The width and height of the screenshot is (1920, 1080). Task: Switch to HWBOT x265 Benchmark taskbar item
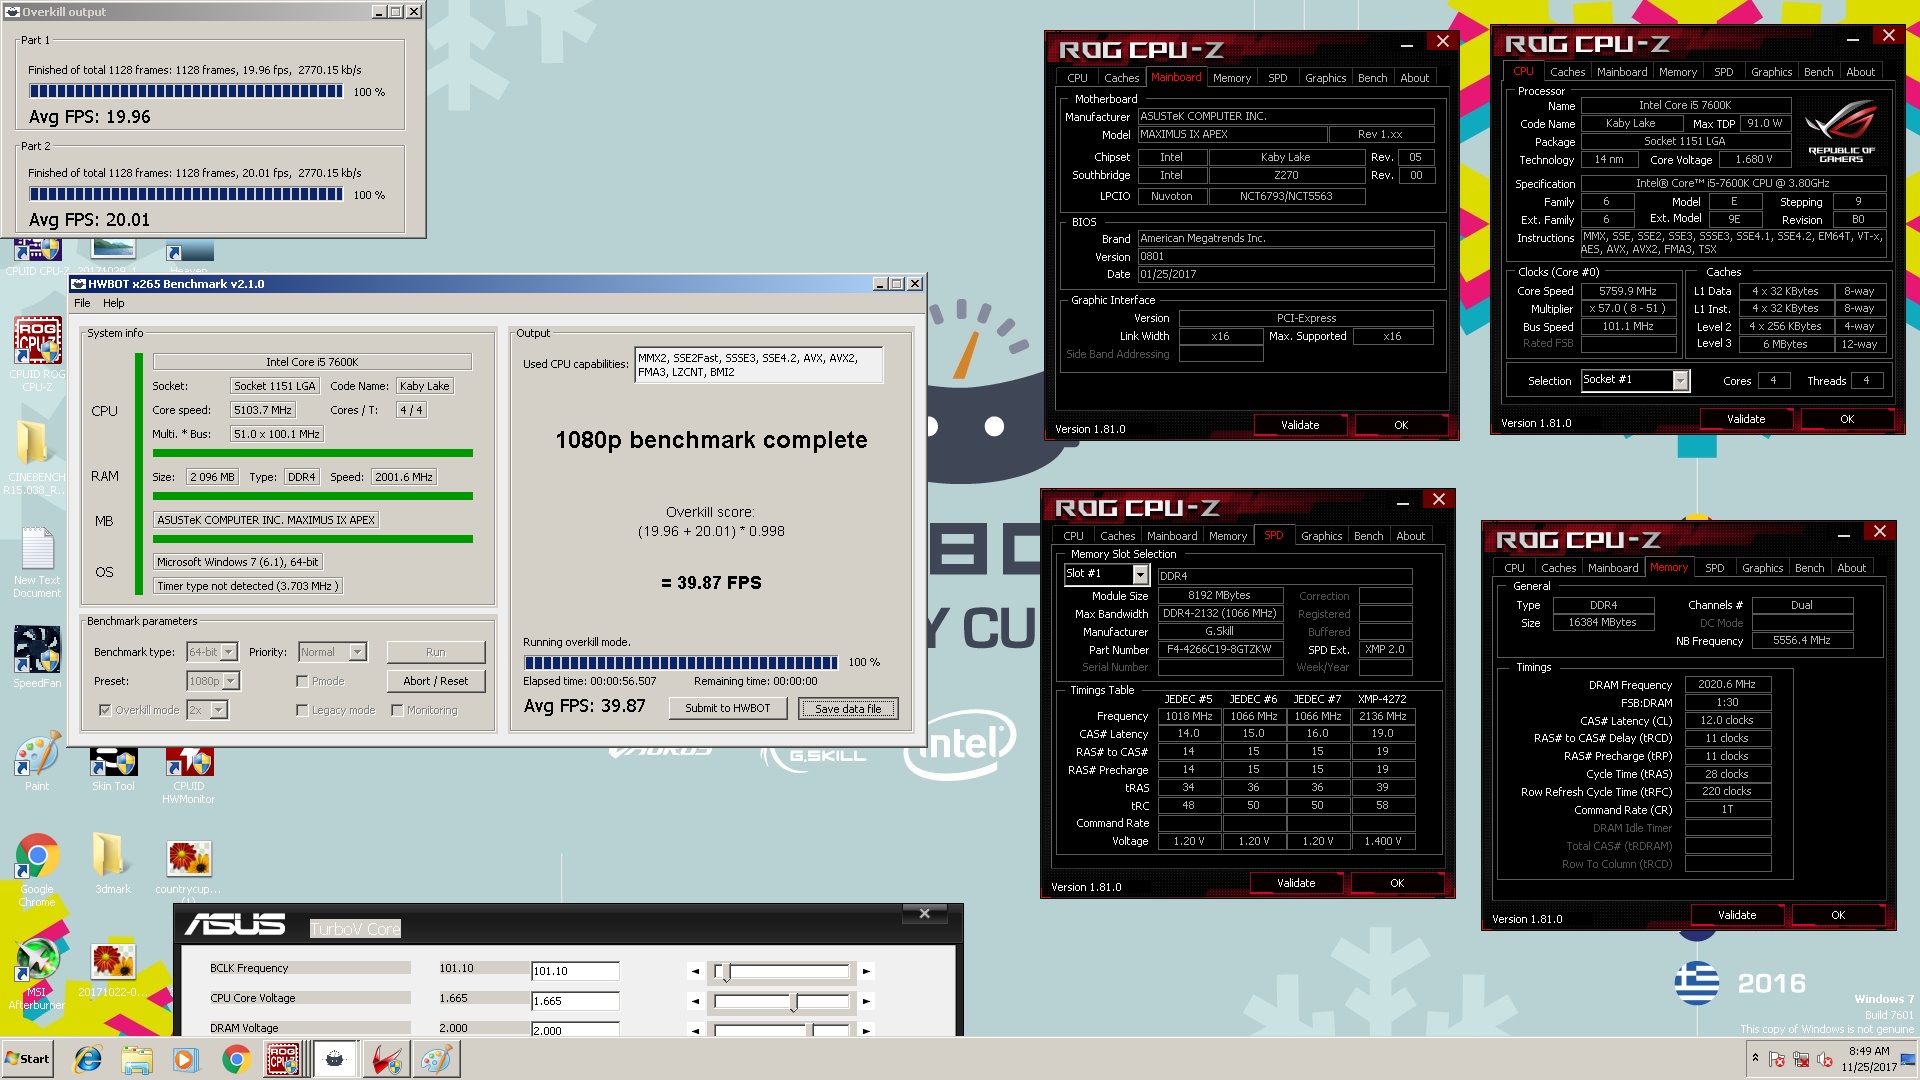[335, 1059]
